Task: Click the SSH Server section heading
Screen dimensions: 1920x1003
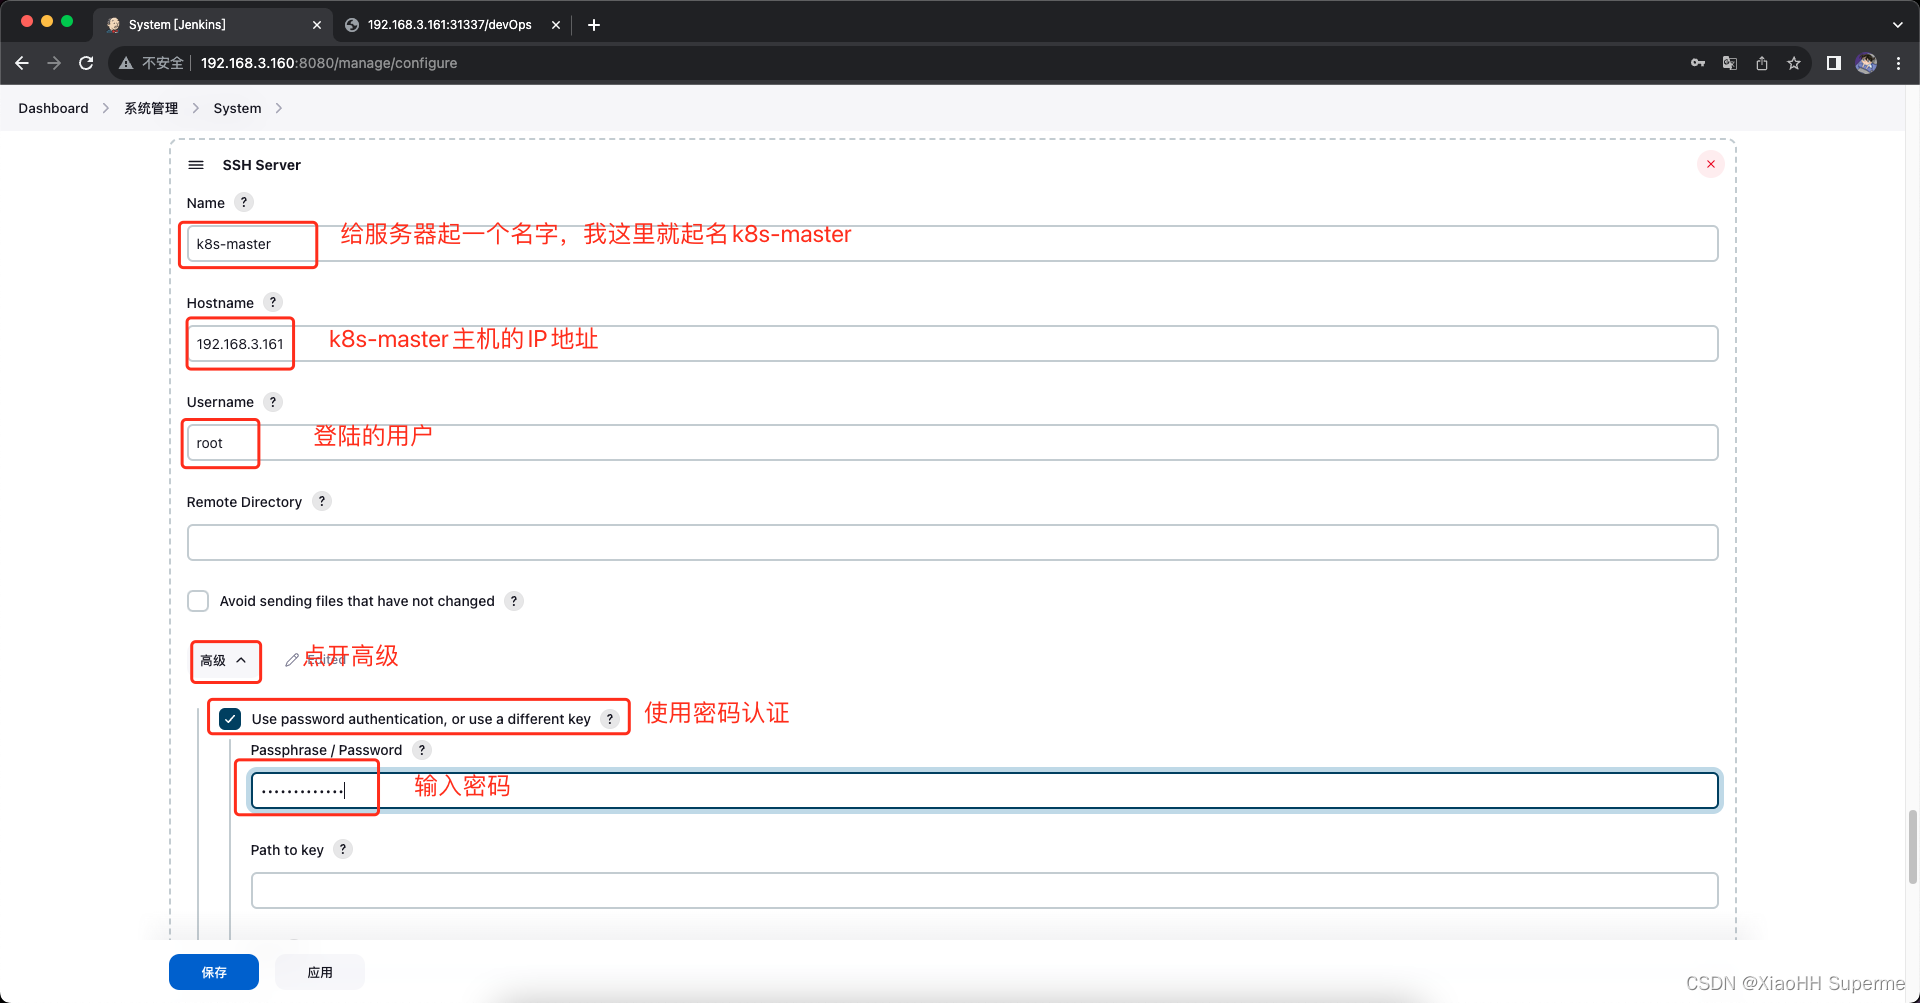Action: (x=261, y=165)
